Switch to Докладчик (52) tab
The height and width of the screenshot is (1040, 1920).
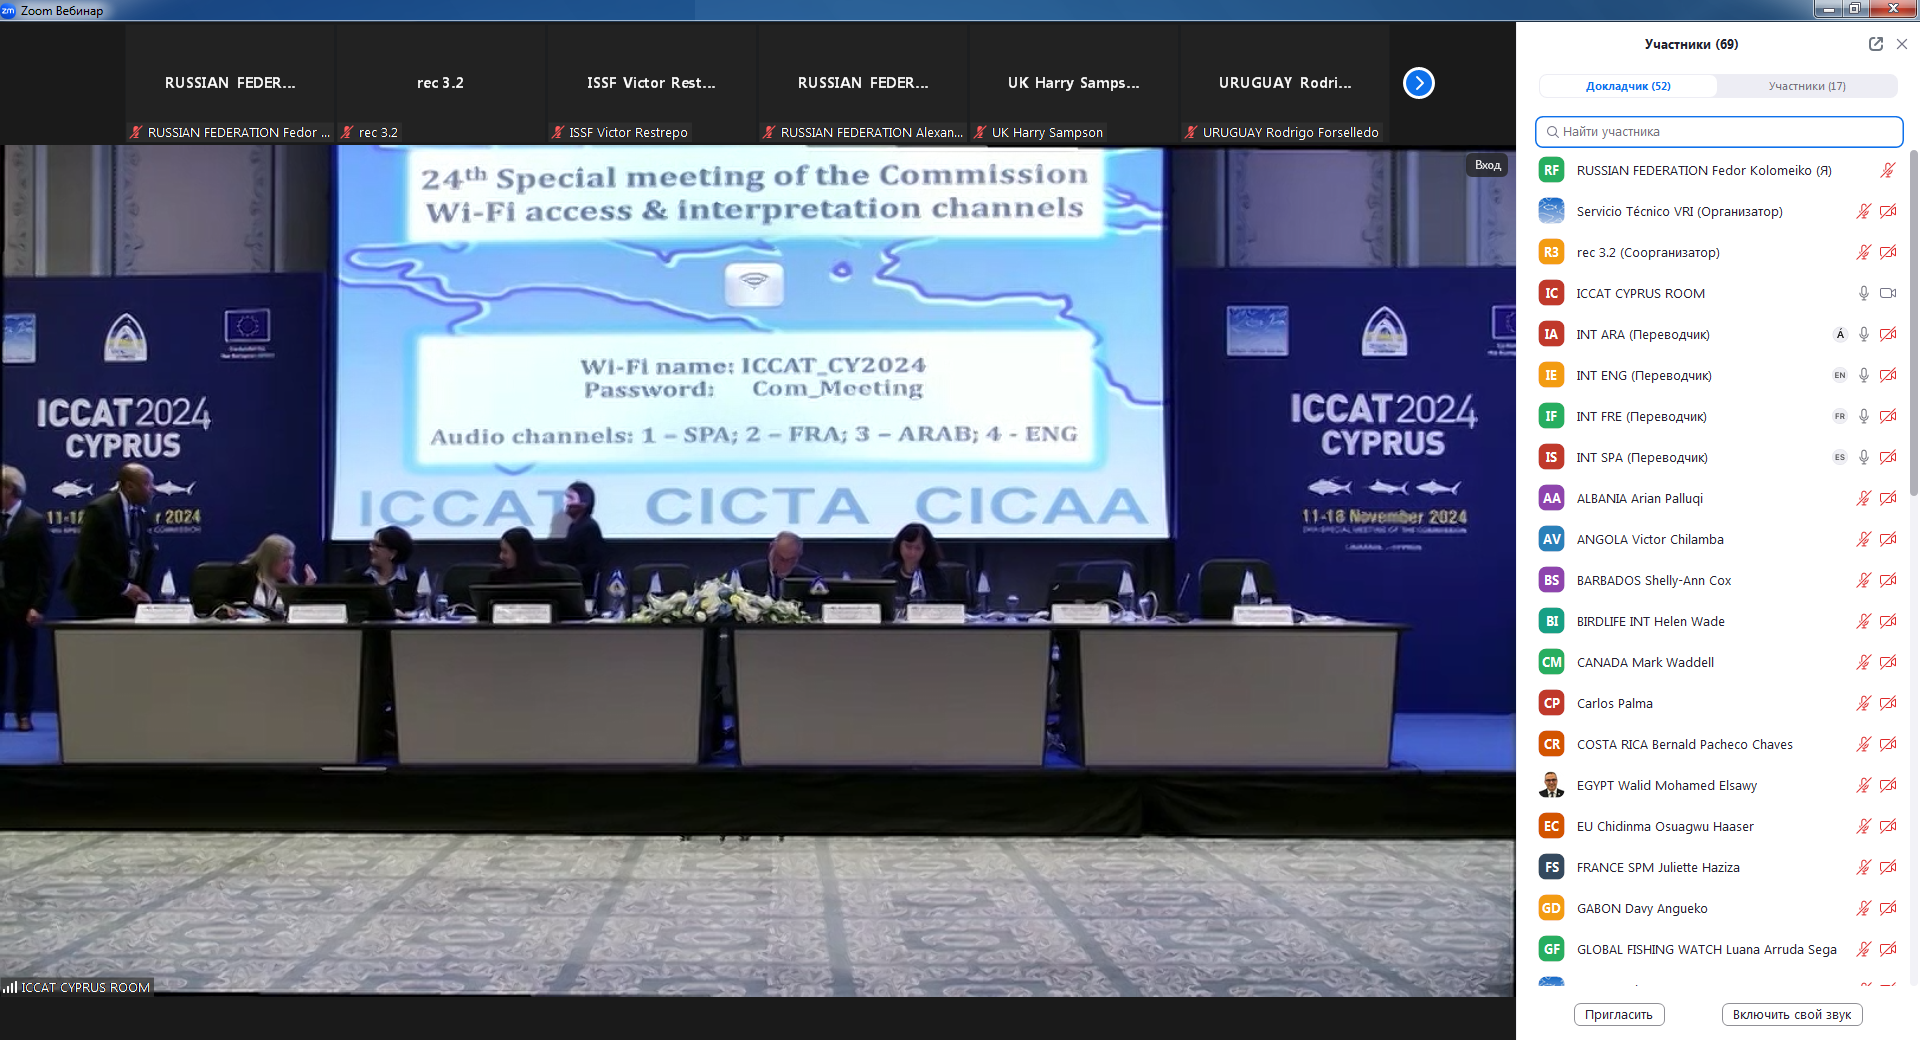(1628, 86)
